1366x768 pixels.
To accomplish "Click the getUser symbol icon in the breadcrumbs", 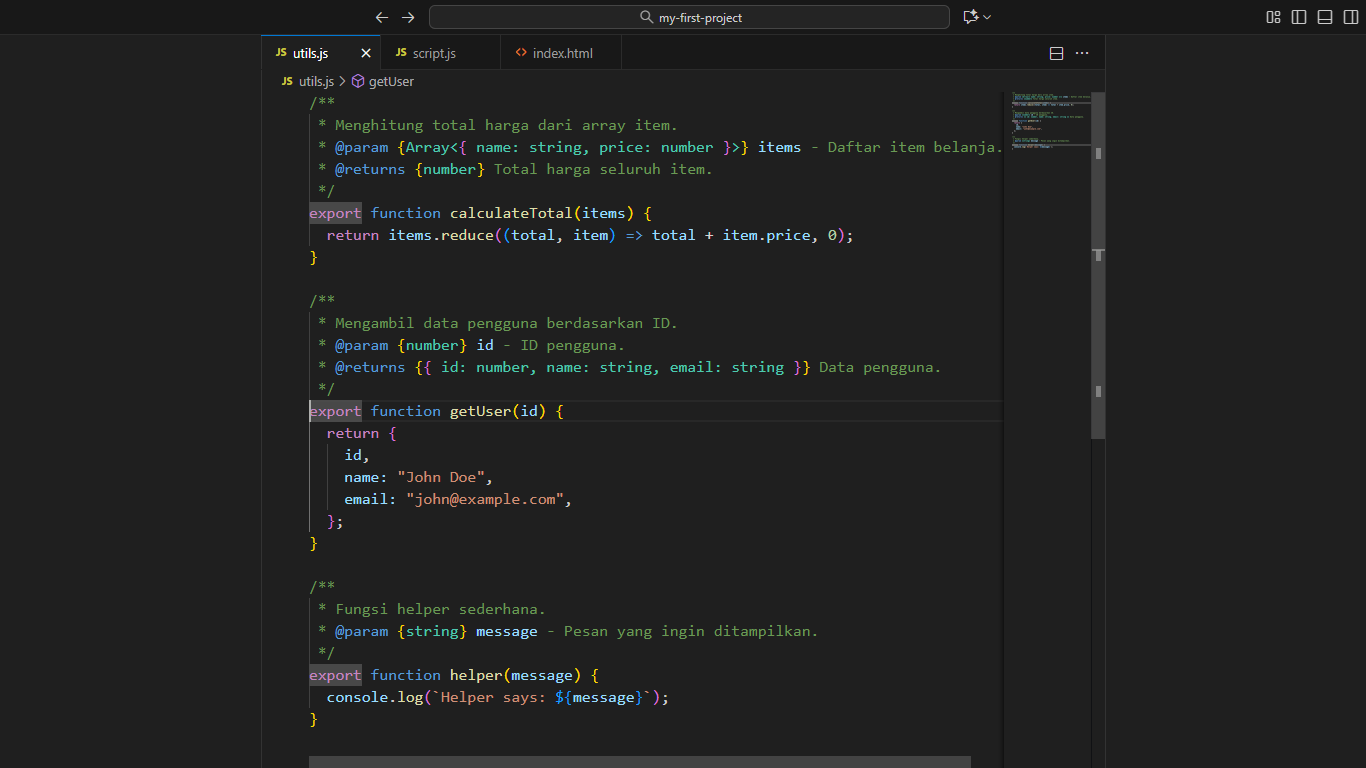I will [x=357, y=81].
